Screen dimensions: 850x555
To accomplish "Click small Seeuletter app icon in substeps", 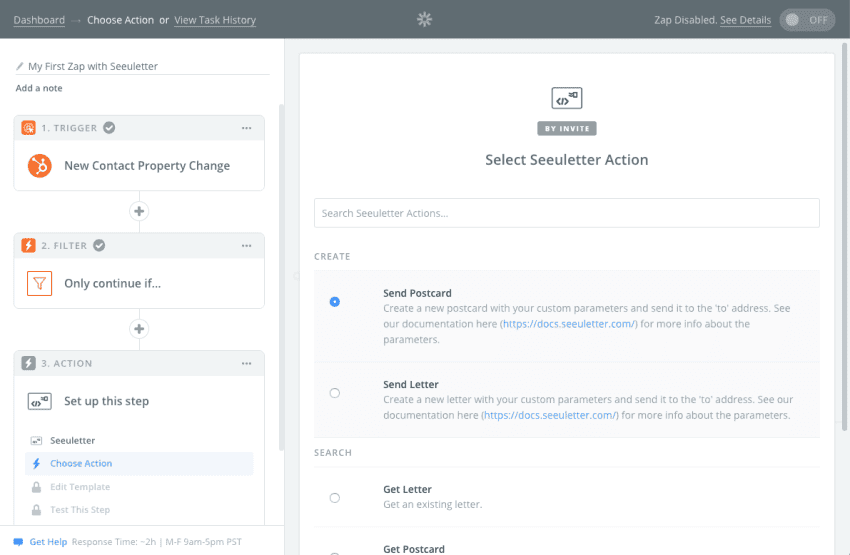I will (36, 441).
